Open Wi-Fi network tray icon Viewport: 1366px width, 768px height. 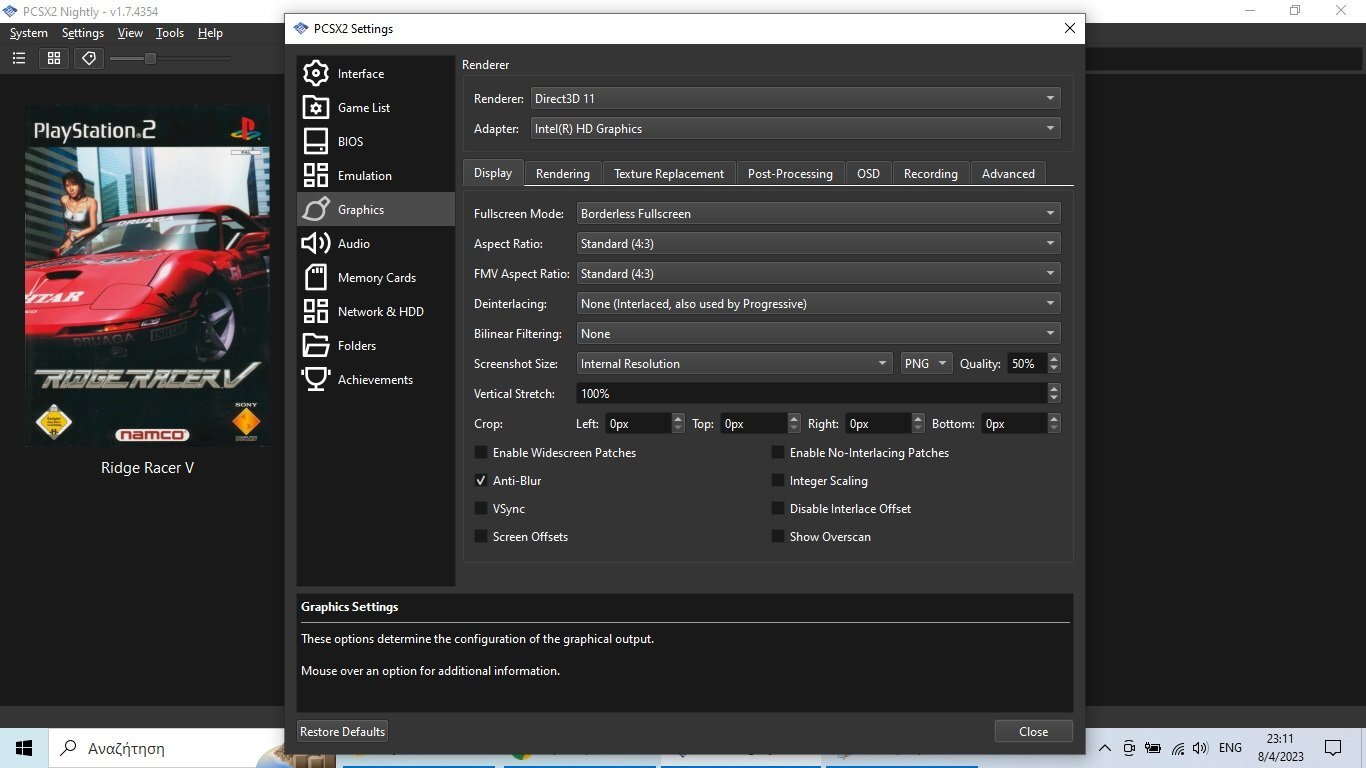[1178, 748]
